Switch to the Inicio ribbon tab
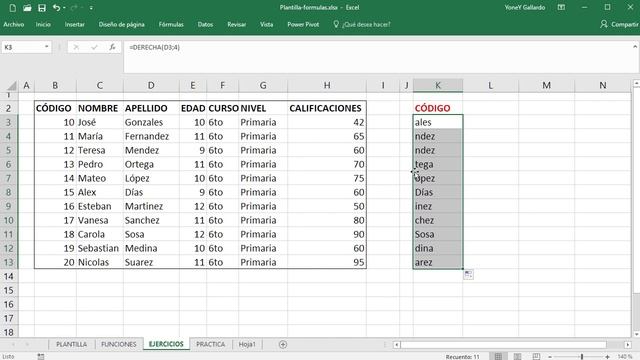 click(43, 24)
